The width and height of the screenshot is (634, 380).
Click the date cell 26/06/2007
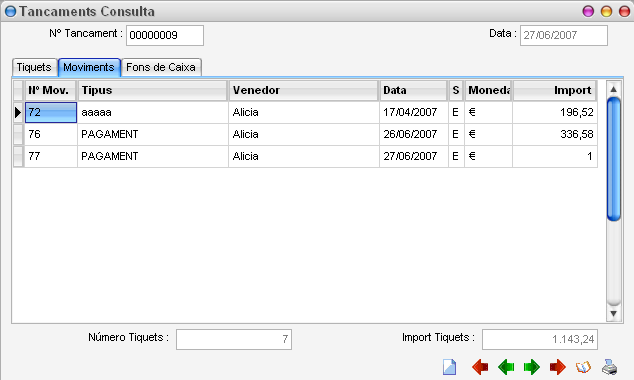click(414, 134)
